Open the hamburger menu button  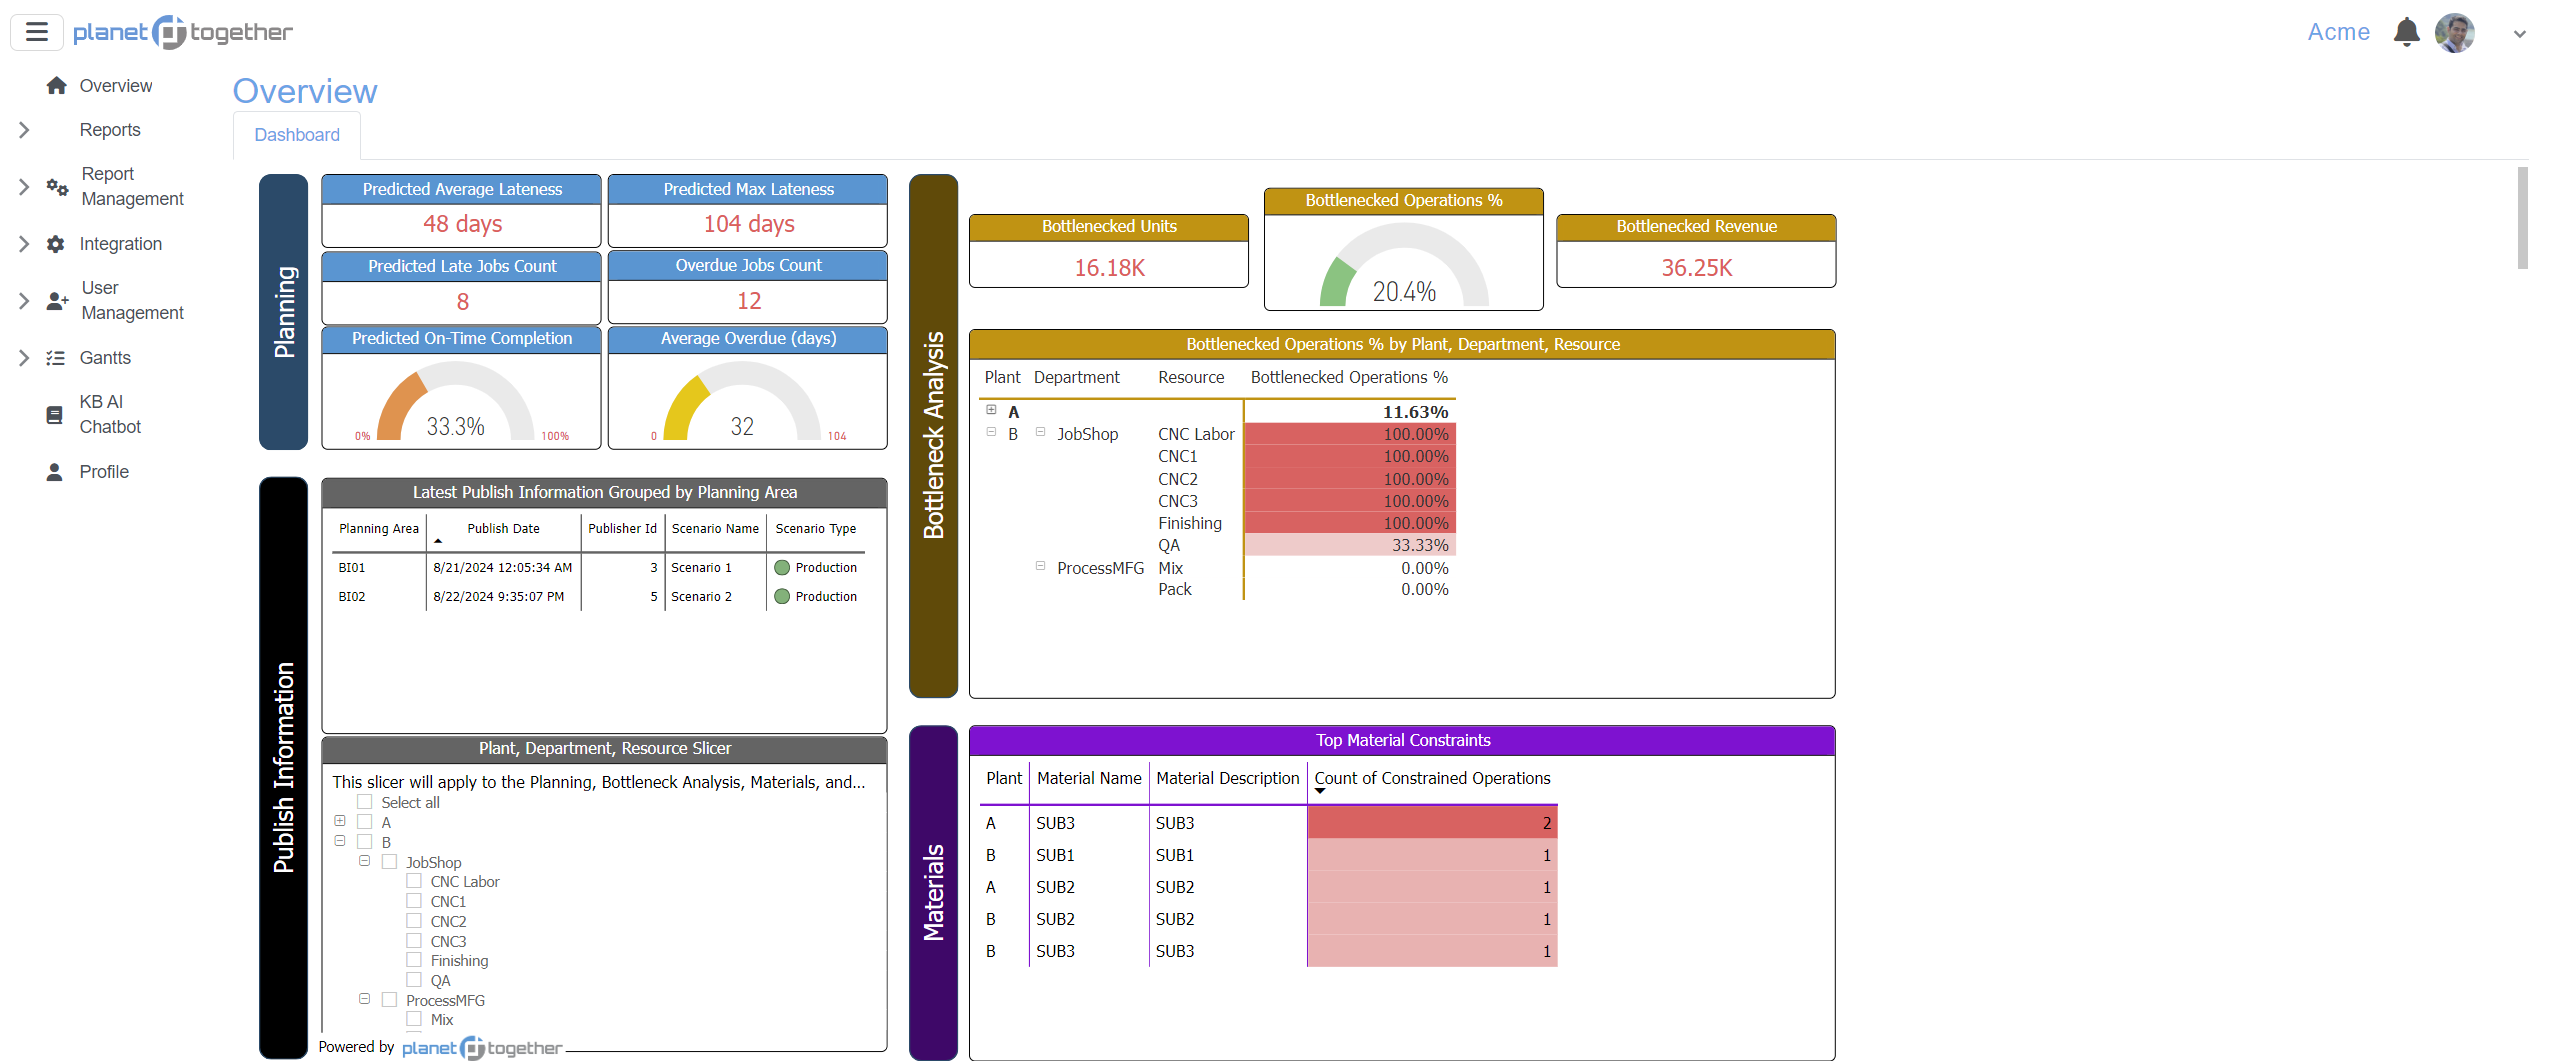point(37,32)
